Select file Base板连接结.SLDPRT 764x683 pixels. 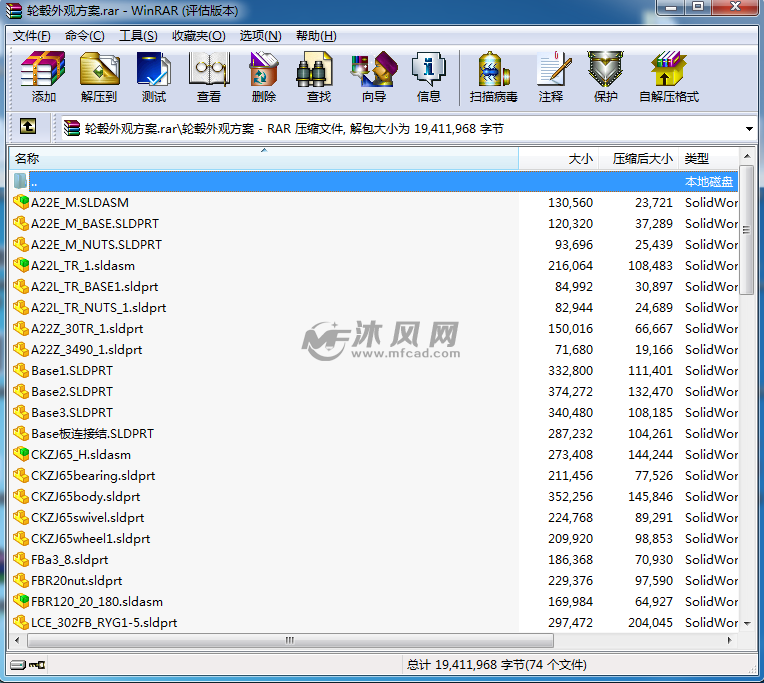tap(93, 433)
